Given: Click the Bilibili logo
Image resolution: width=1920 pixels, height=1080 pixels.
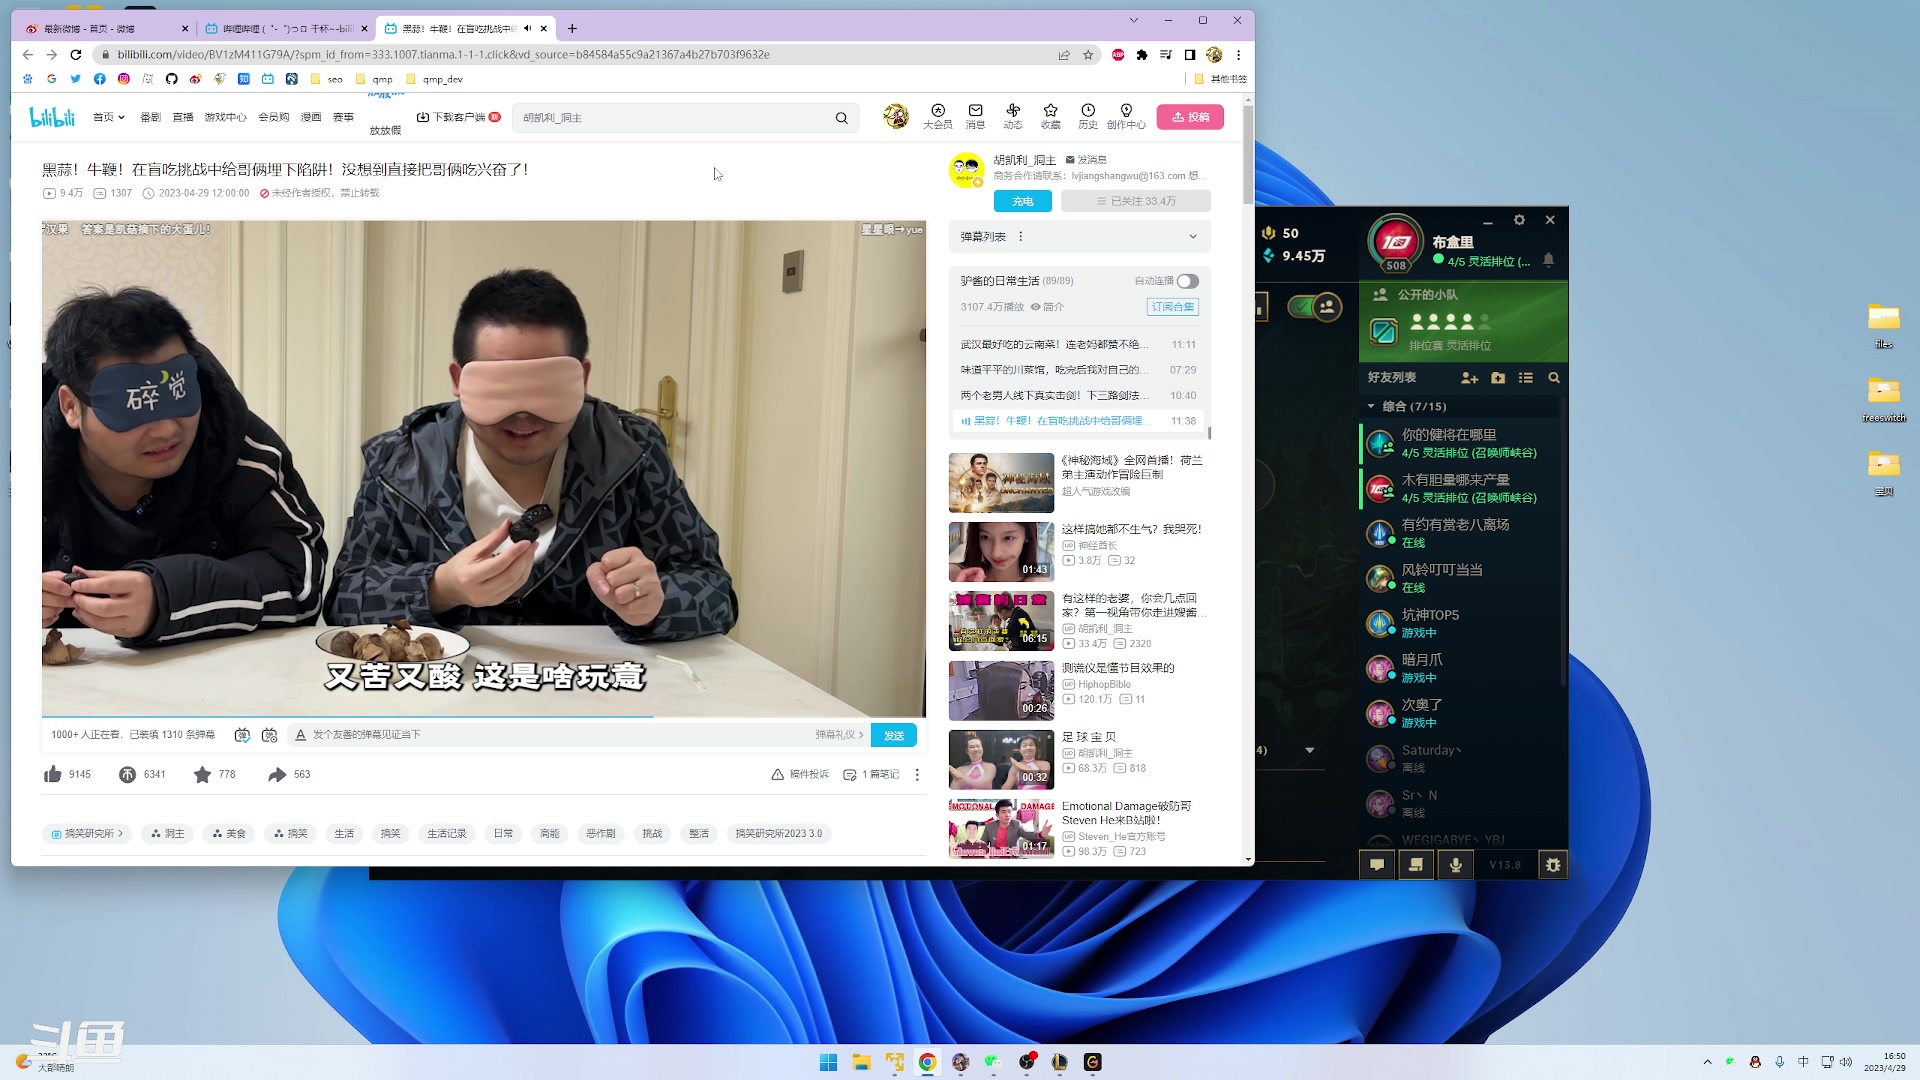Looking at the screenshot, I should click(x=52, y=117).
